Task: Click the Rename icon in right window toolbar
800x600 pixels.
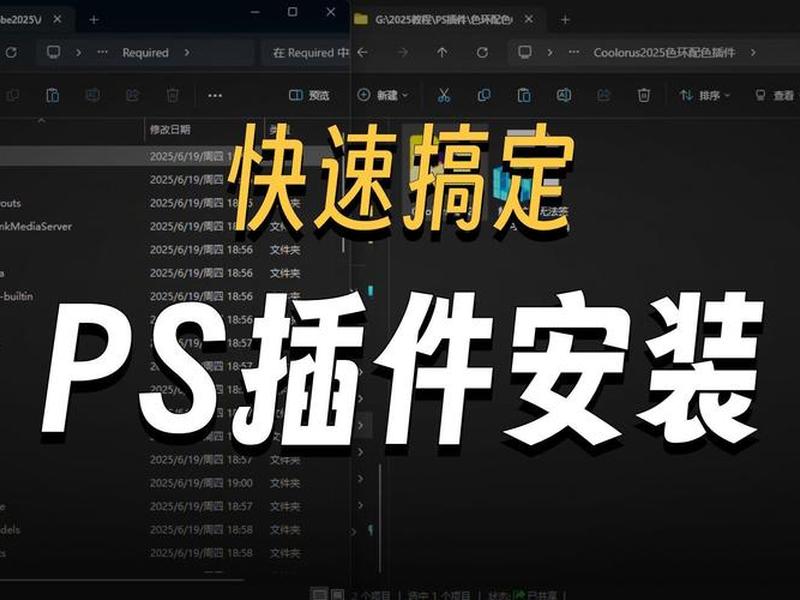Action: (564, 95)
